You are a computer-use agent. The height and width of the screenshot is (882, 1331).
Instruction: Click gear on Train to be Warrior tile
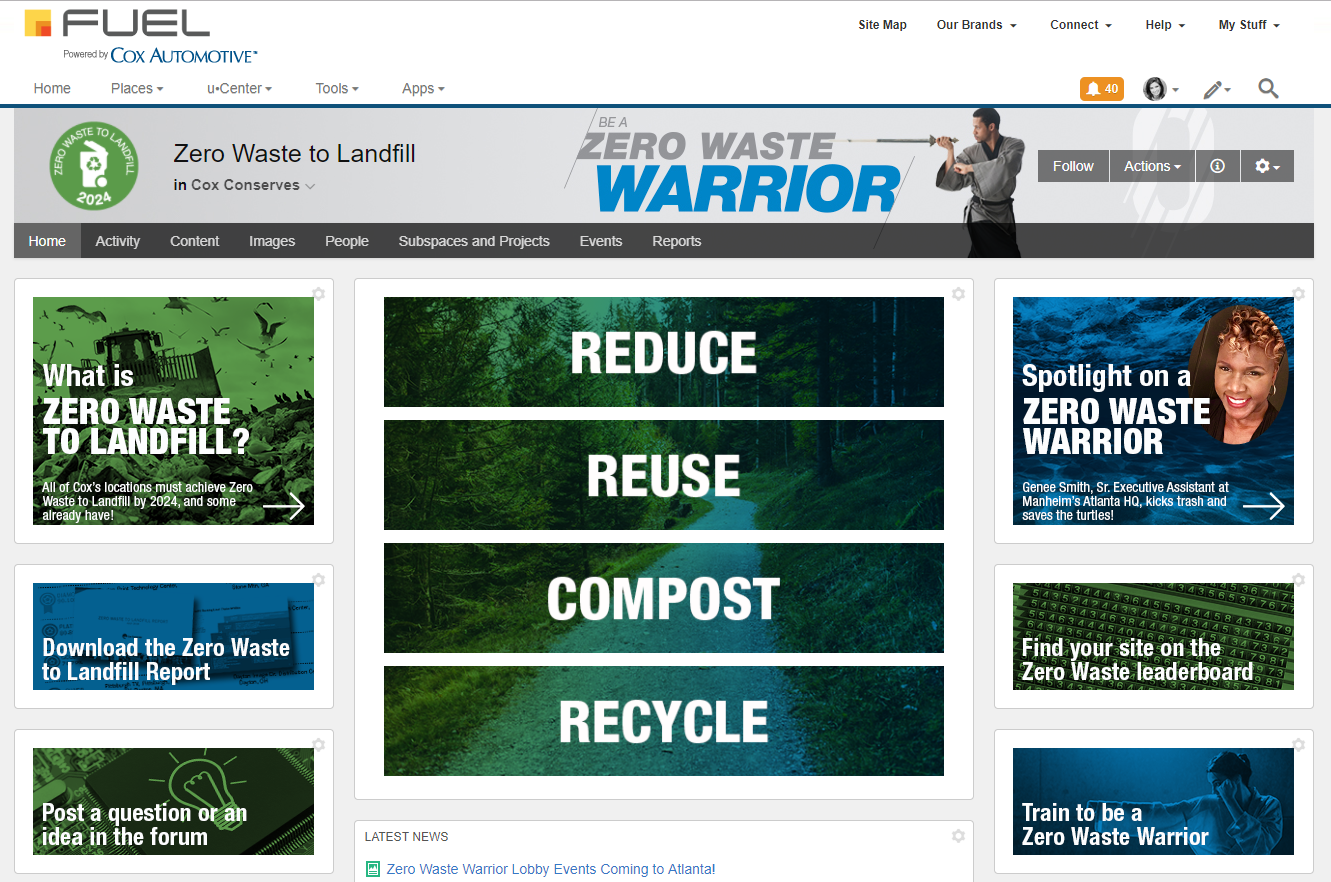pyautogui.click(x=1298, y=744)
